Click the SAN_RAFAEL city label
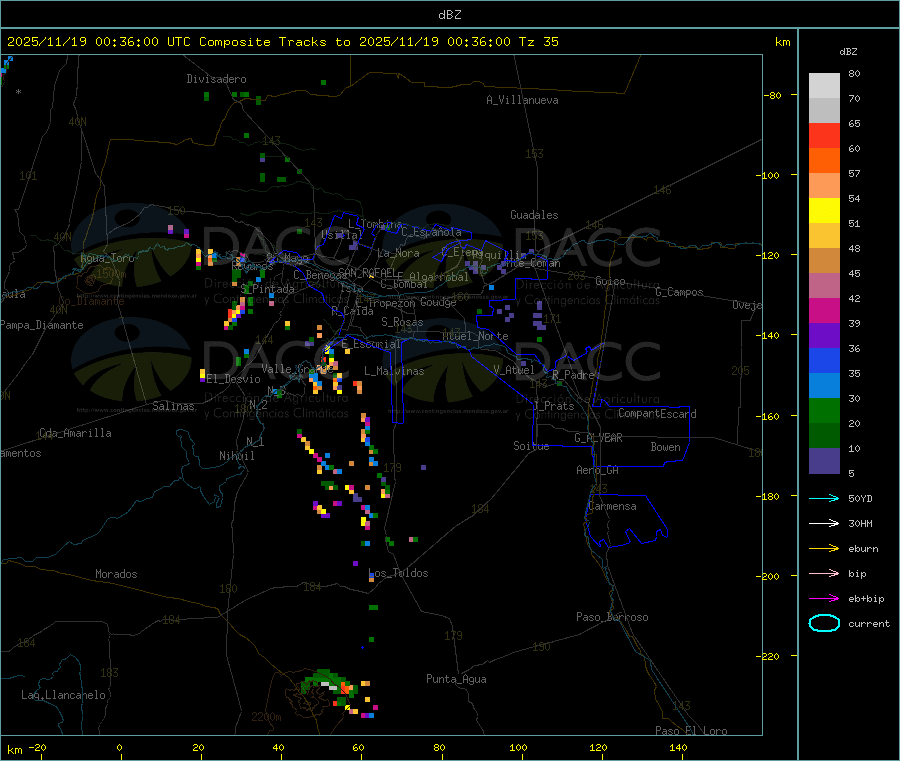The width and height of the screenshot is (900, 761). click(367, 272)
